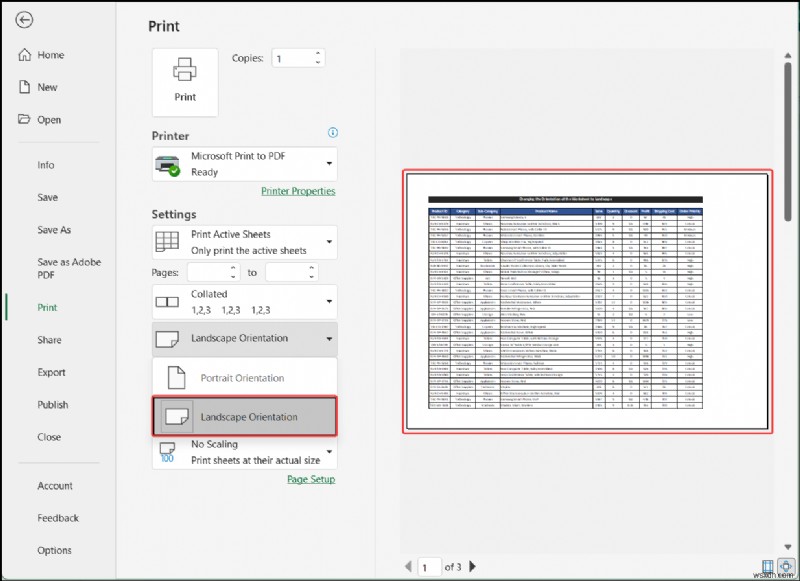
Task: Click the printer info icon beside Printer heading
Action: 331,132
